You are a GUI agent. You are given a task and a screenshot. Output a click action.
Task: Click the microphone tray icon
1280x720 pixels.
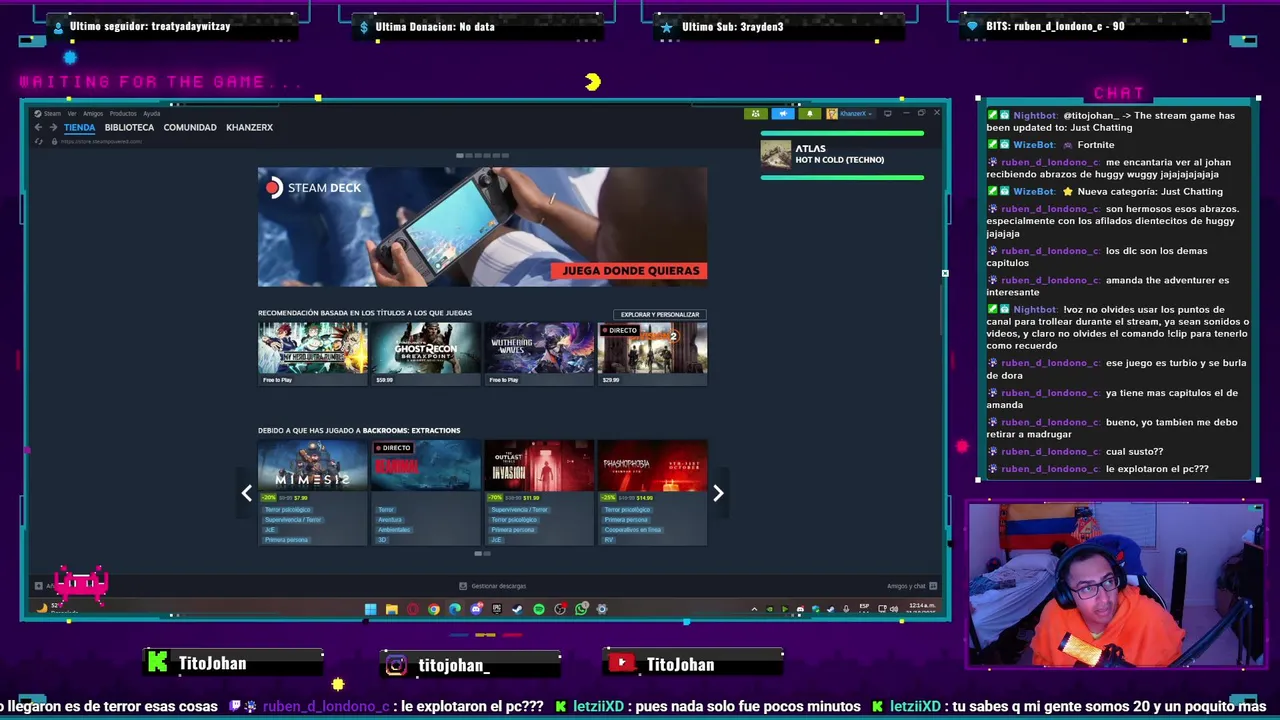[x=845, y=609]
